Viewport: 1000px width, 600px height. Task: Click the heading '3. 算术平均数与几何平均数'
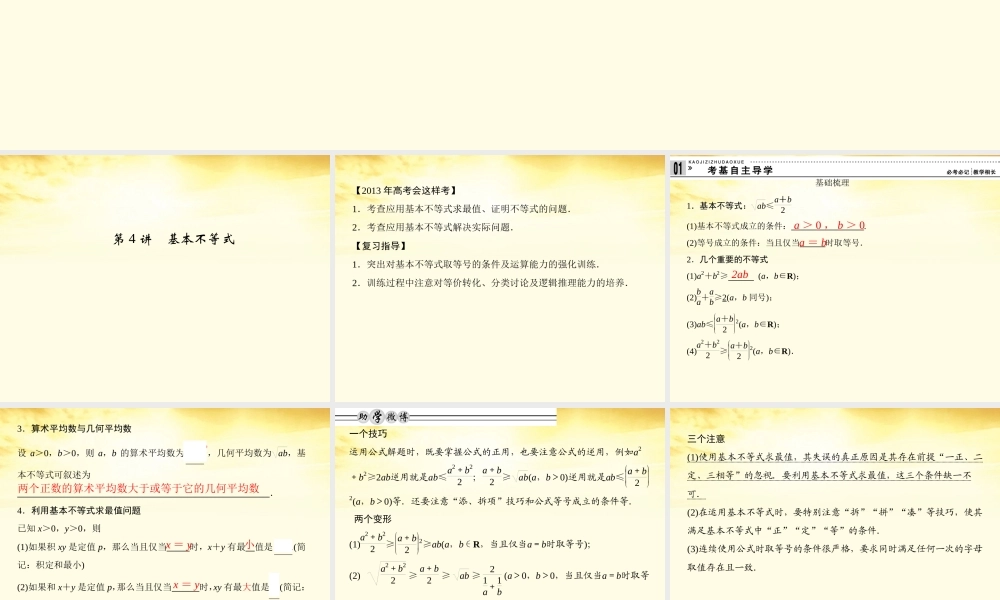[x=74, y=428]
